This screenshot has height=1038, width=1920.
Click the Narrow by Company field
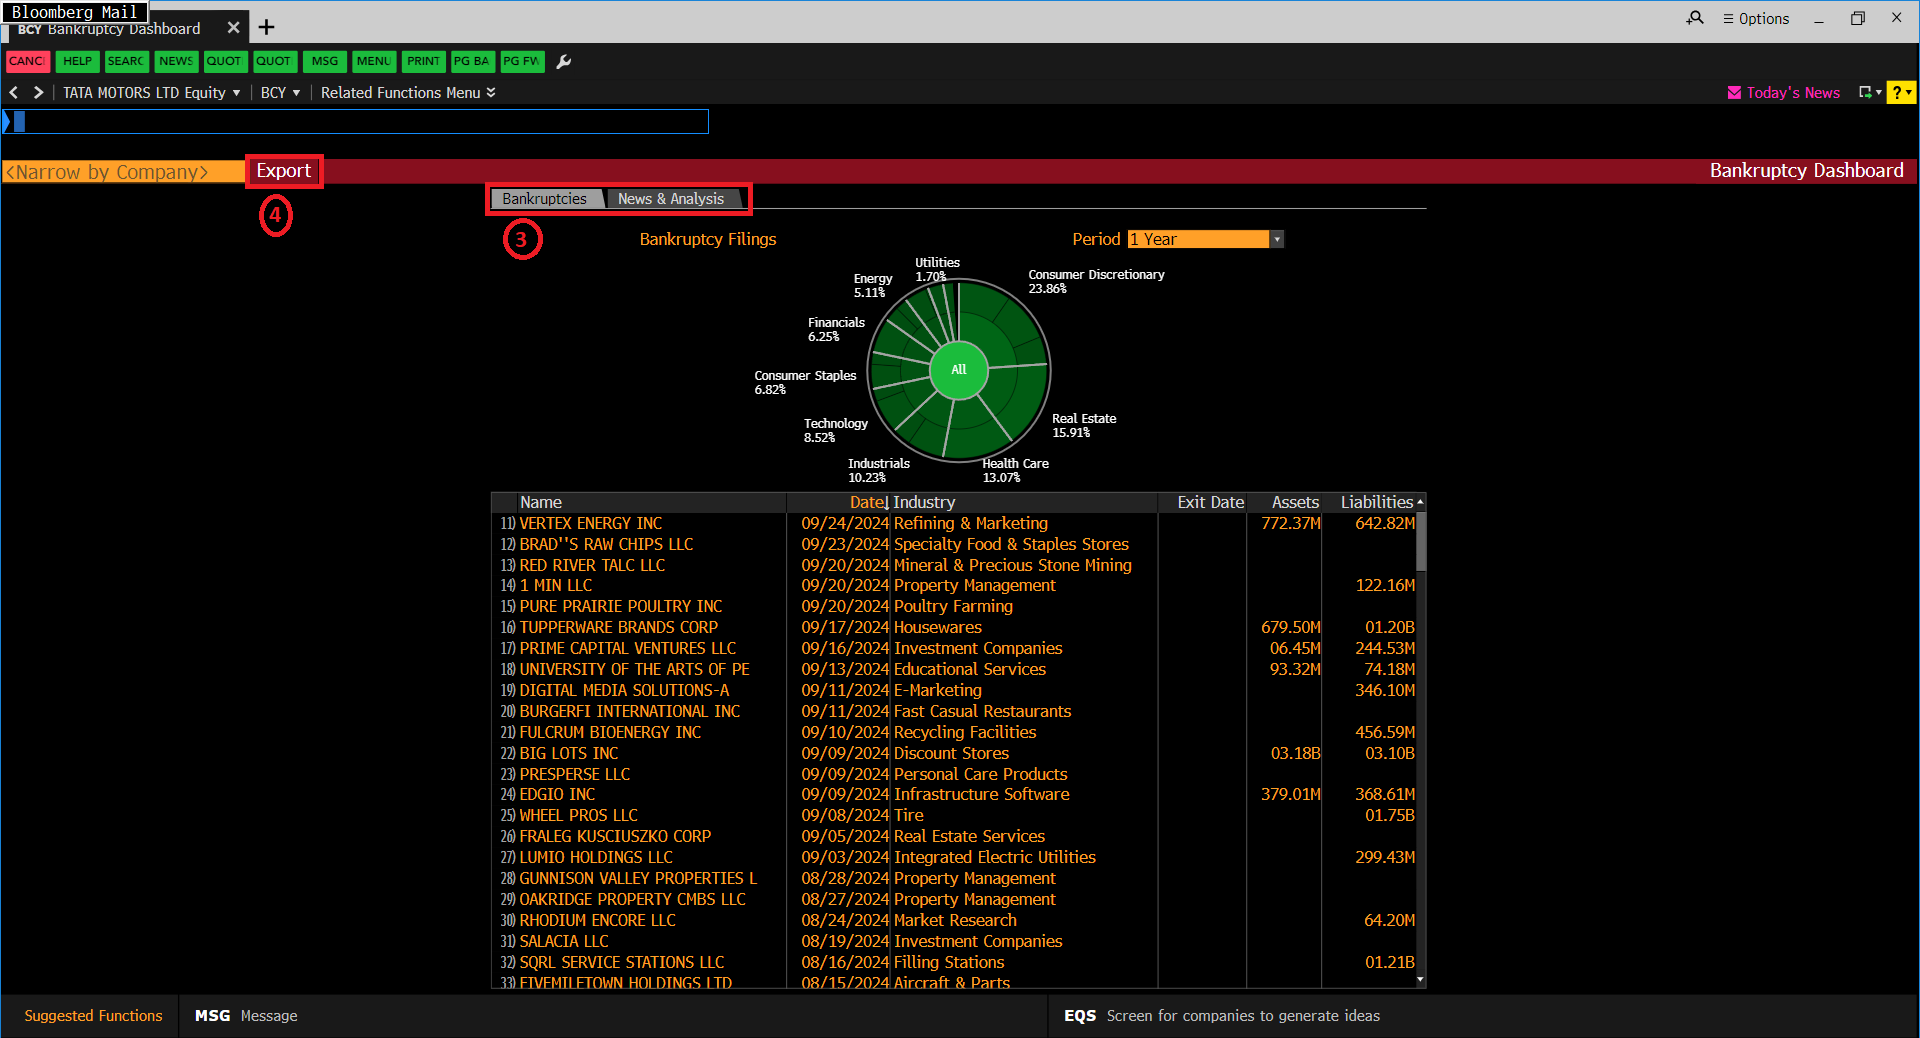[123, 172]
